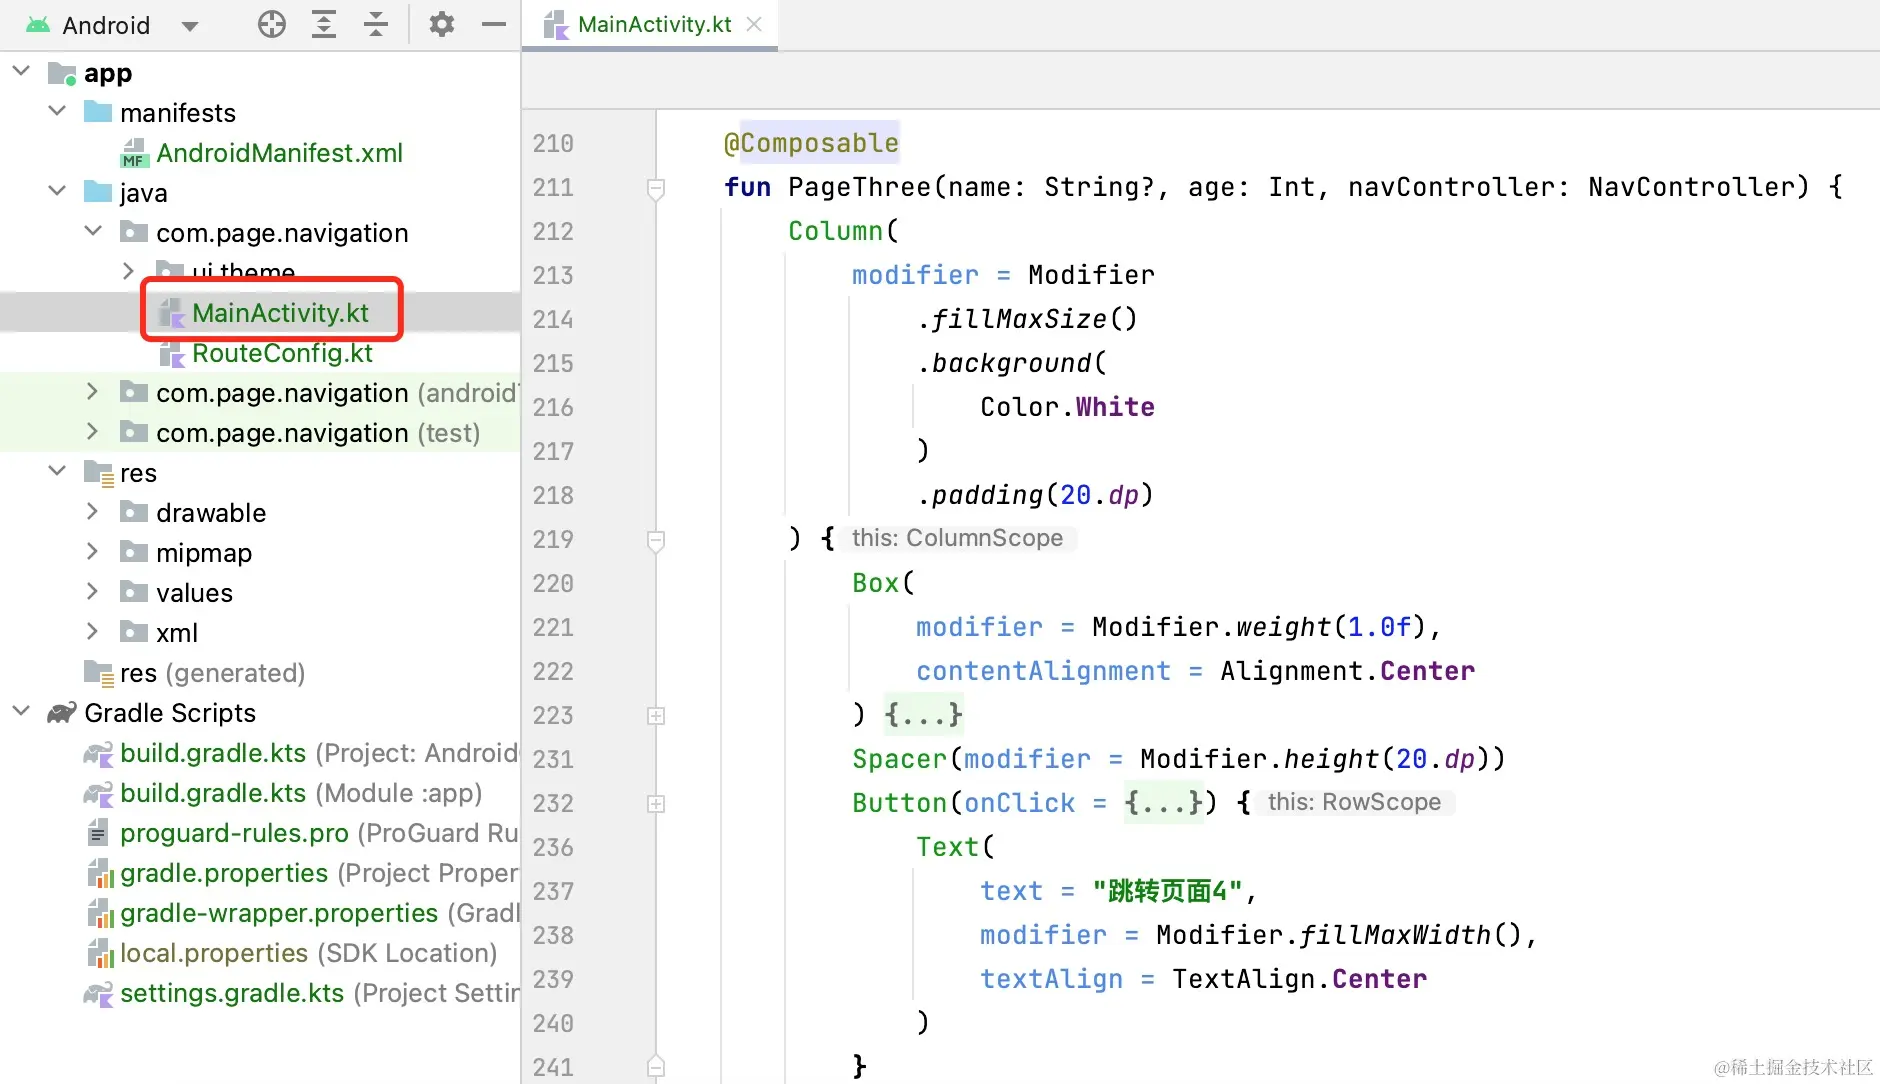Expand folded onClick block at line 232
This screenshot has width=1880, height=1084.
coord(656,804)
